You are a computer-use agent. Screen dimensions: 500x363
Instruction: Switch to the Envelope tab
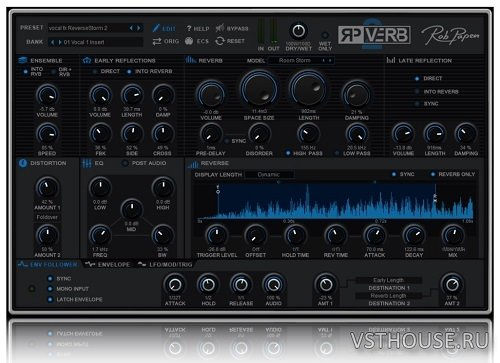[107, 264]
